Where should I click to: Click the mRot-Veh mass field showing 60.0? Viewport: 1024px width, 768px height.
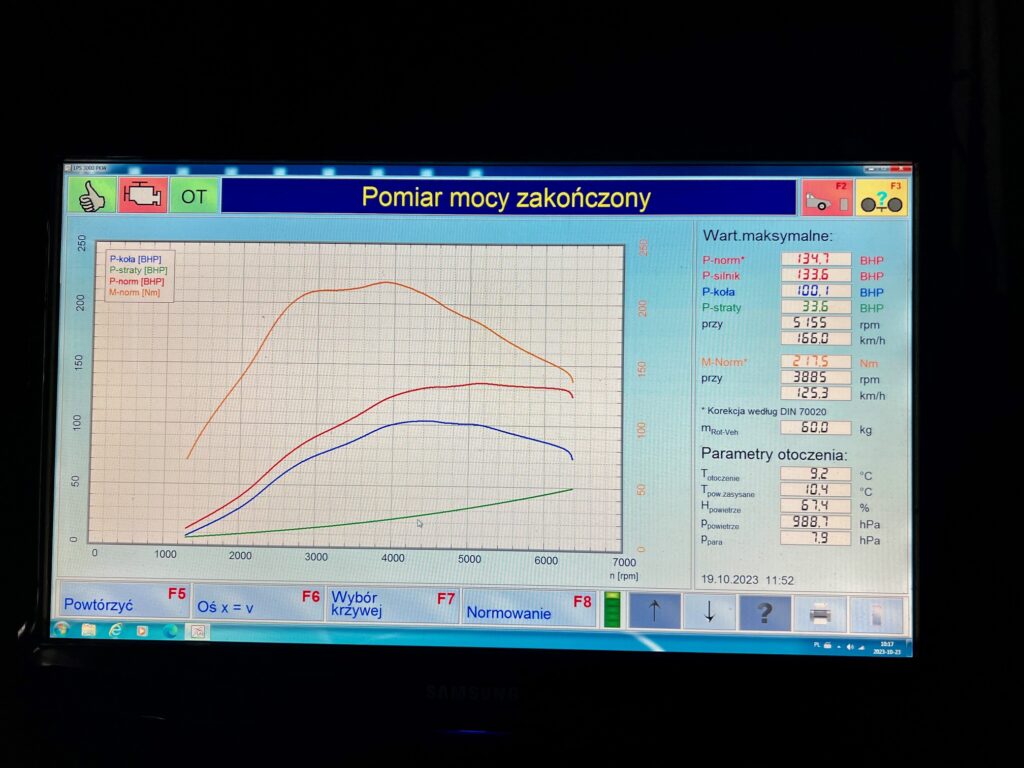[816, 428]
